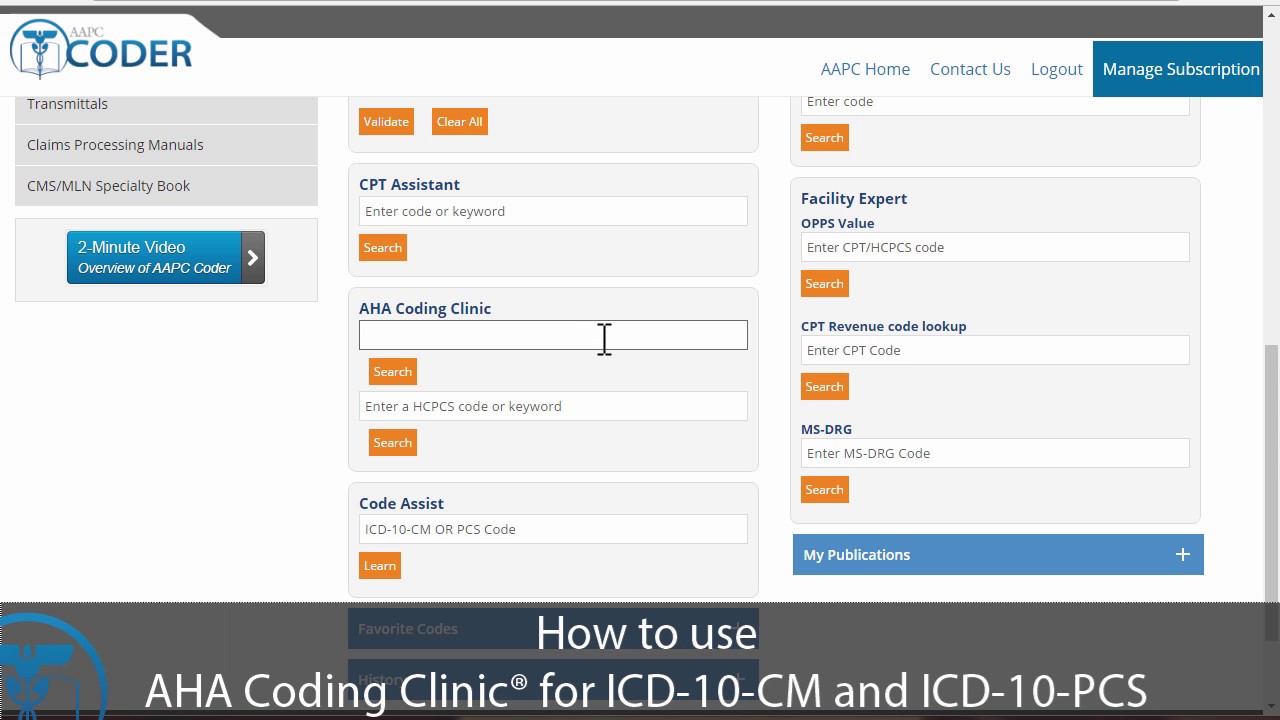This screenshot has width=1280, height=720.
Task: Focus the MS-DRG code field
Action: pyautogui.click(x=995, y=453)
